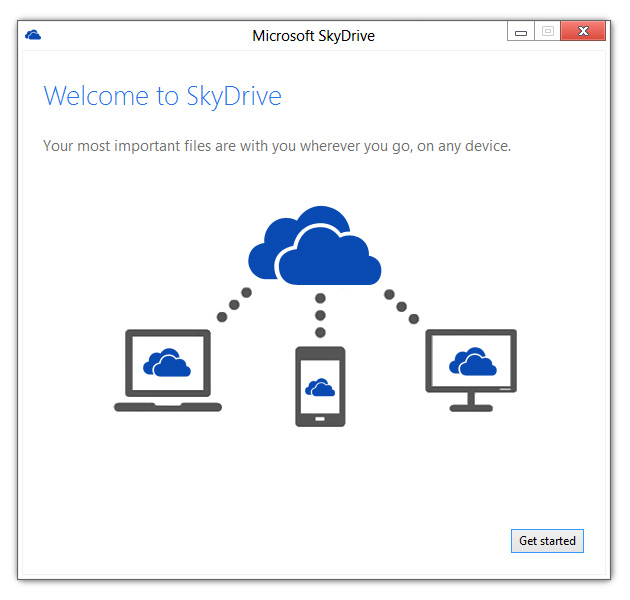630x600 pixels.
Task: Minimize the Microsoft SkyDrive window
Action: [x=521, y=31]
